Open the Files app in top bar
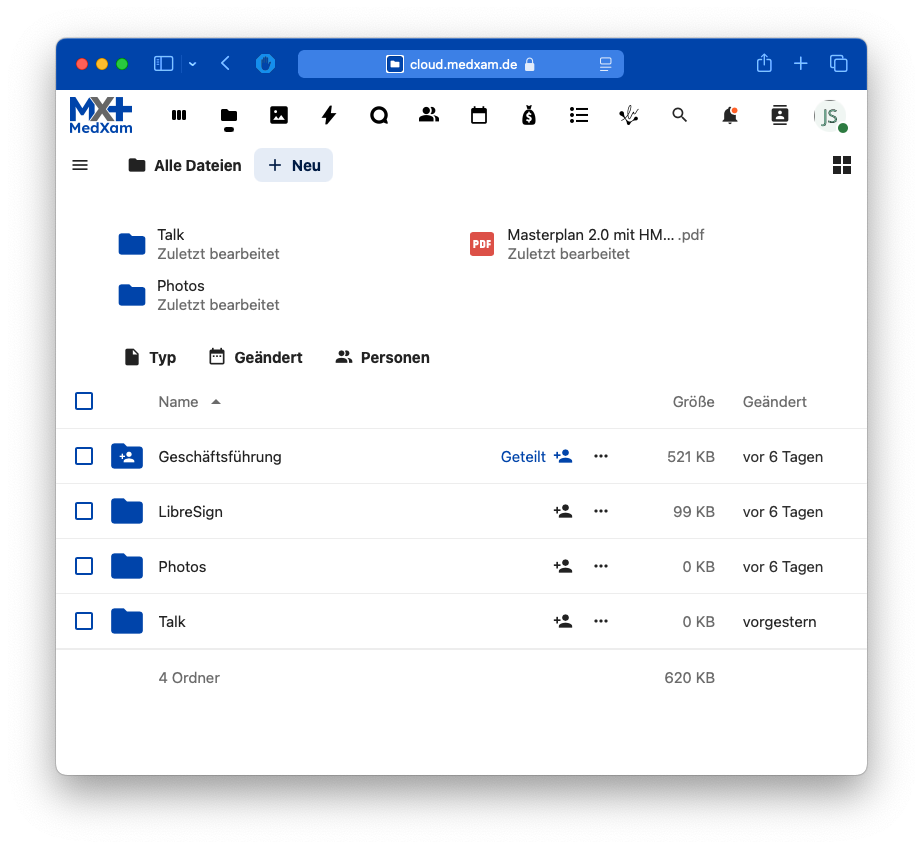923x849 pixels. point(229,116)
